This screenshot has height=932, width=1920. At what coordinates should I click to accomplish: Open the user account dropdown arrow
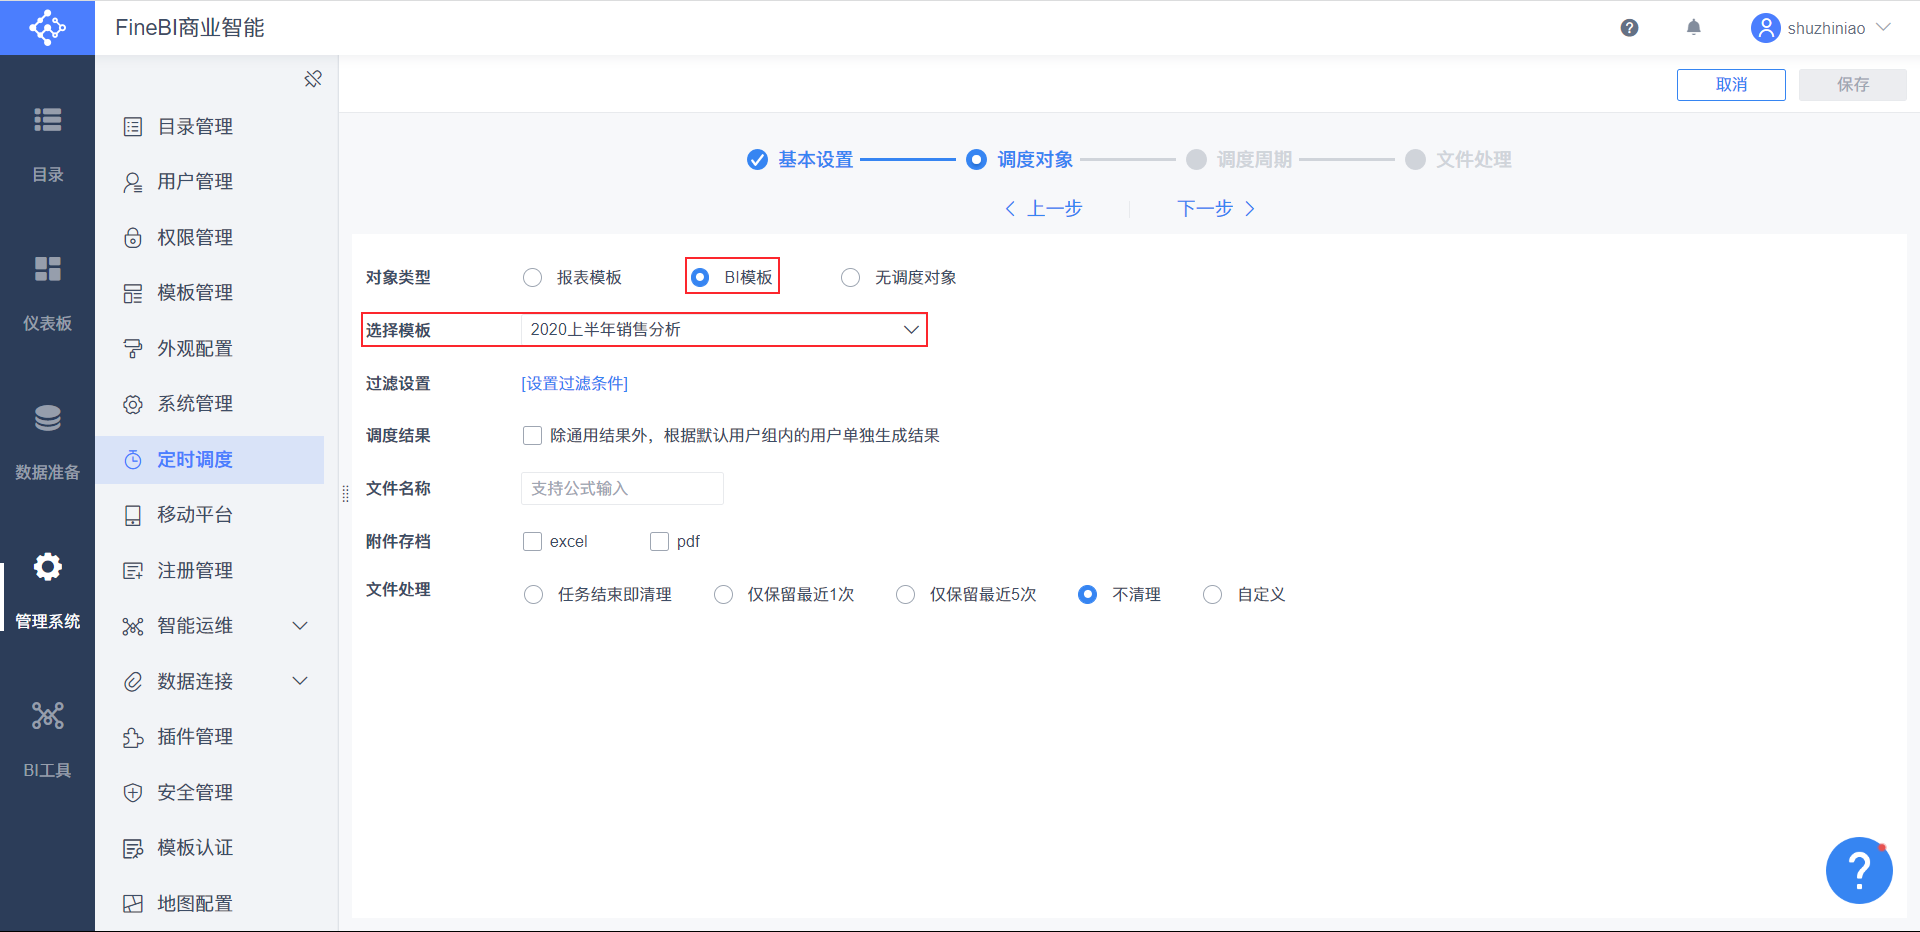pyautogui.click(x=1884, y=27)
